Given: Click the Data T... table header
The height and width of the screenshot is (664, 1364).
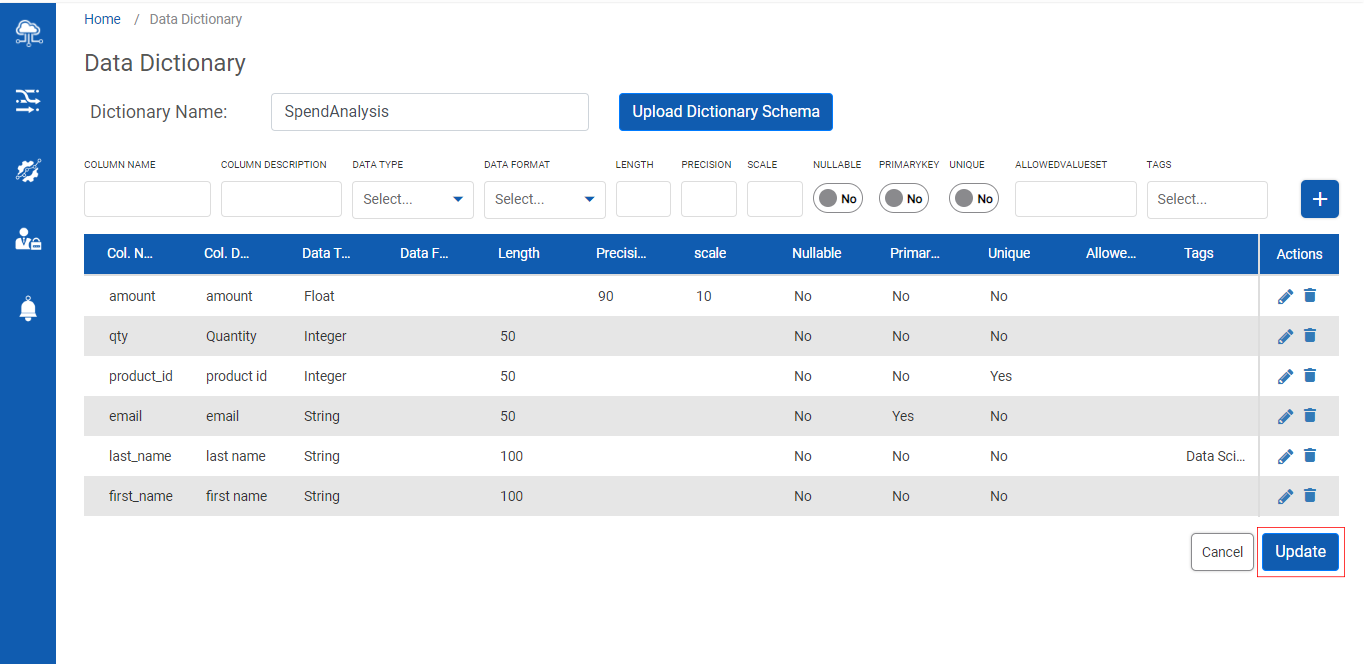Looking at the screenshot, I should 327,253.
